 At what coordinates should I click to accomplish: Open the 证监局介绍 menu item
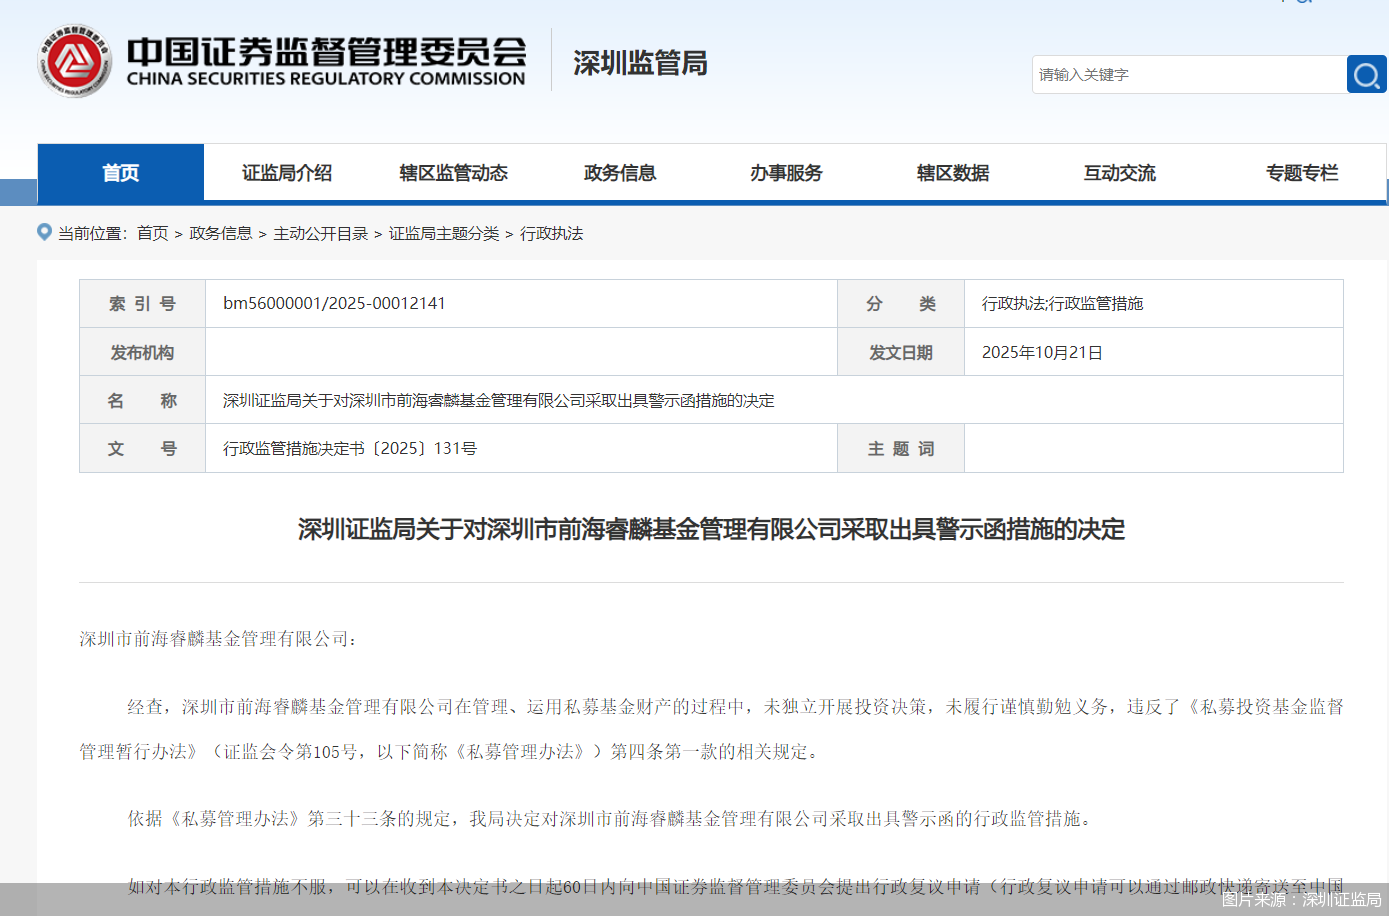(x=287, y=173)
